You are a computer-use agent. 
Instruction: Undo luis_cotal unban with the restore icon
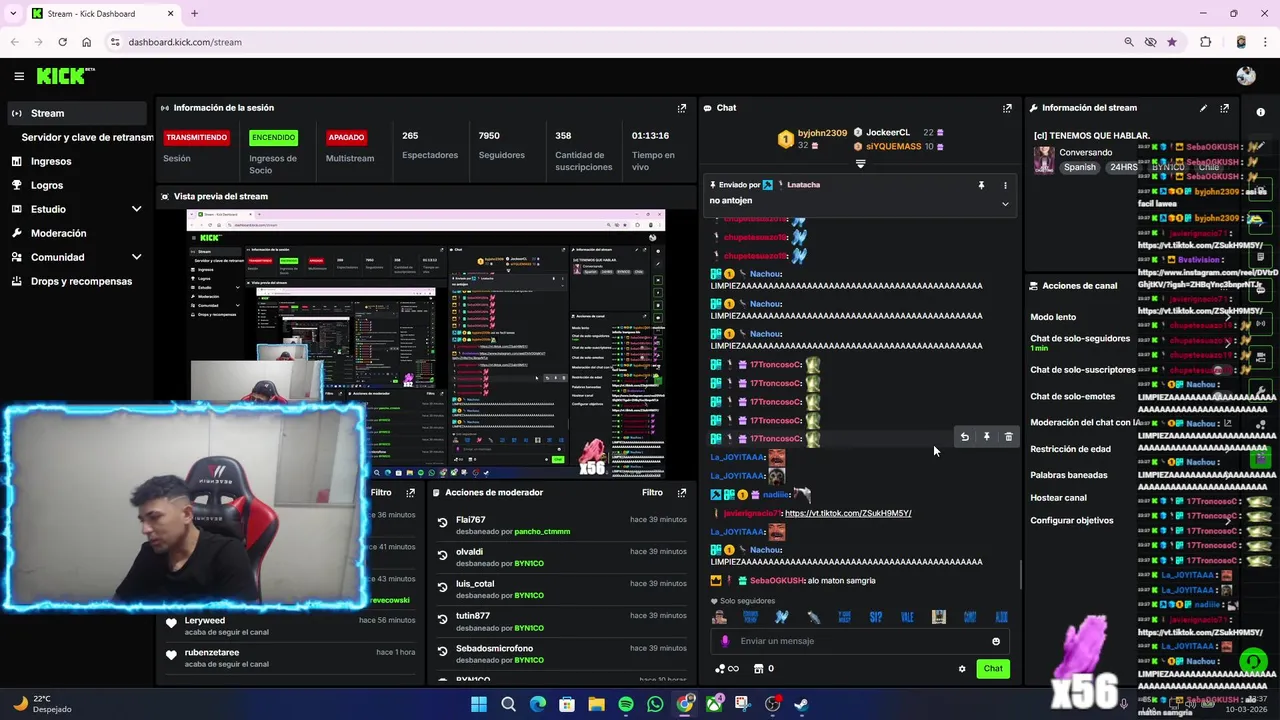(442, 587)
